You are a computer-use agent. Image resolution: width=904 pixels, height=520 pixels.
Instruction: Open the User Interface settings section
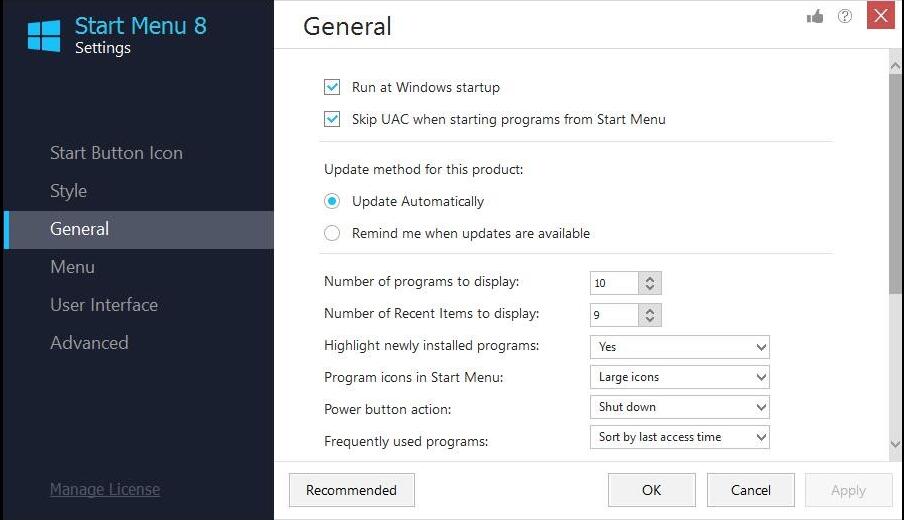tap(104, 304)
